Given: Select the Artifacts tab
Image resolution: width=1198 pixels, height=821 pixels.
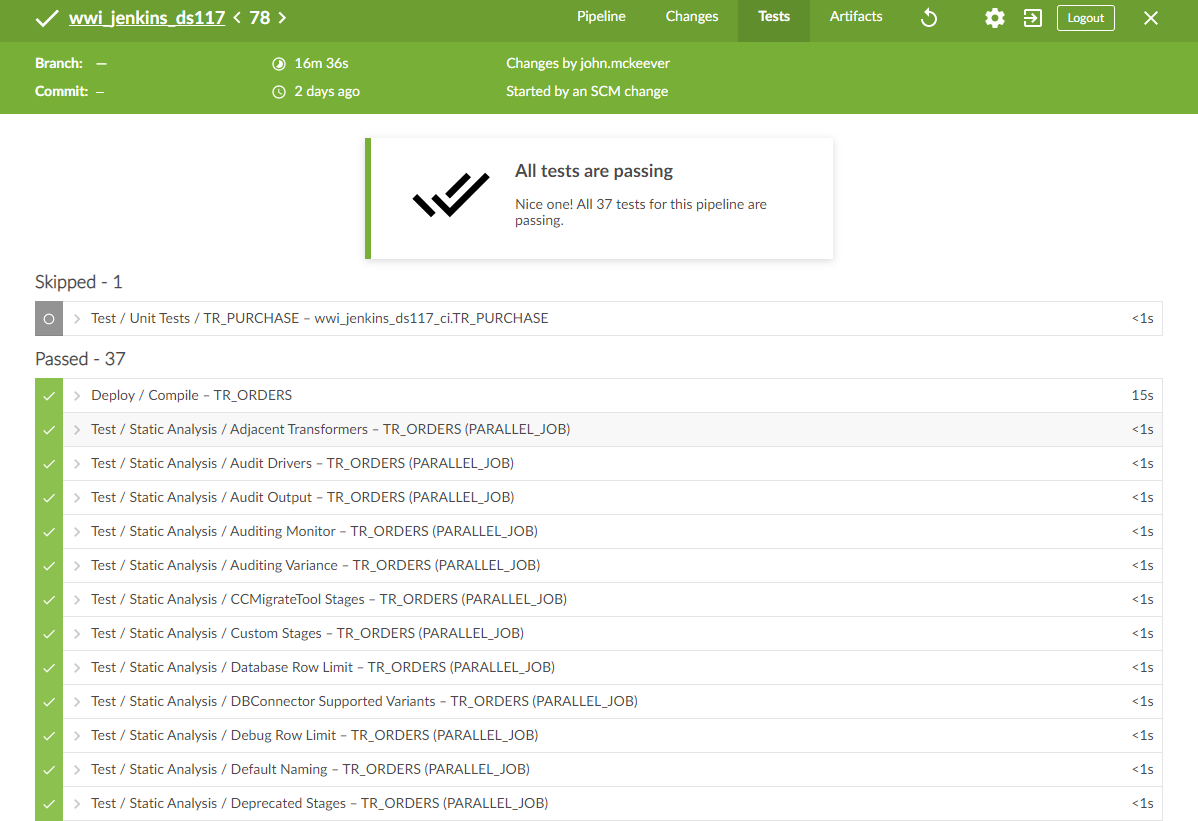Looking at the screenshot, I should point(856,17).
